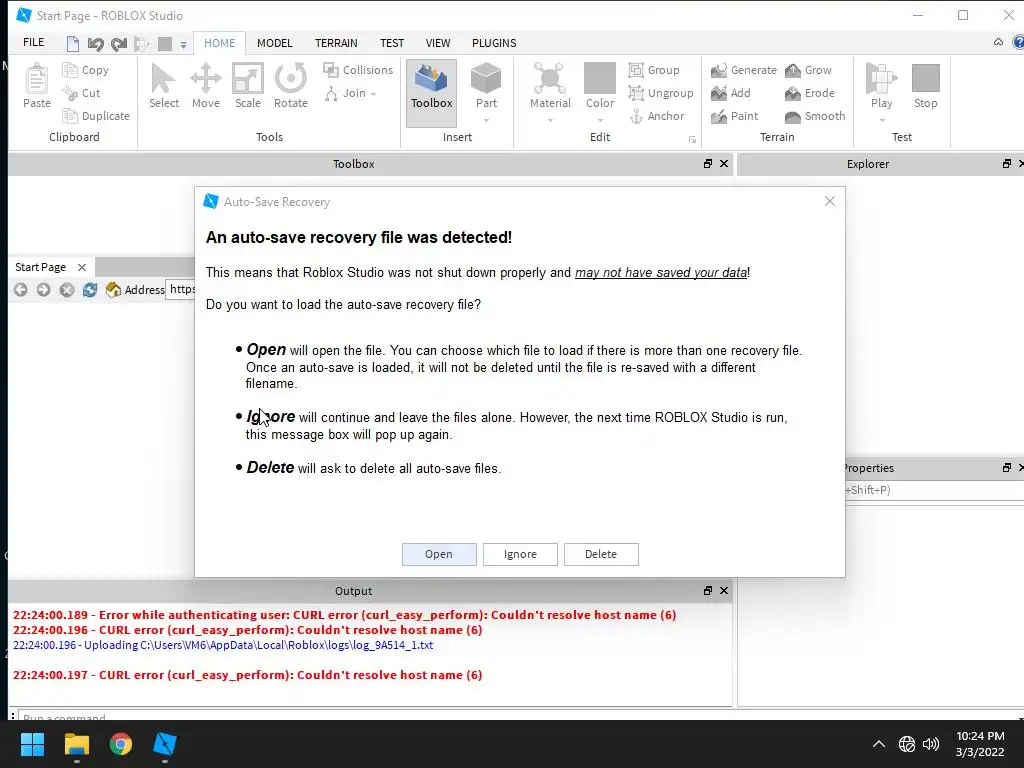Click the stop square in the quick access toolbar
This screenshot has width=1024, height=768.
pos(165,44)
